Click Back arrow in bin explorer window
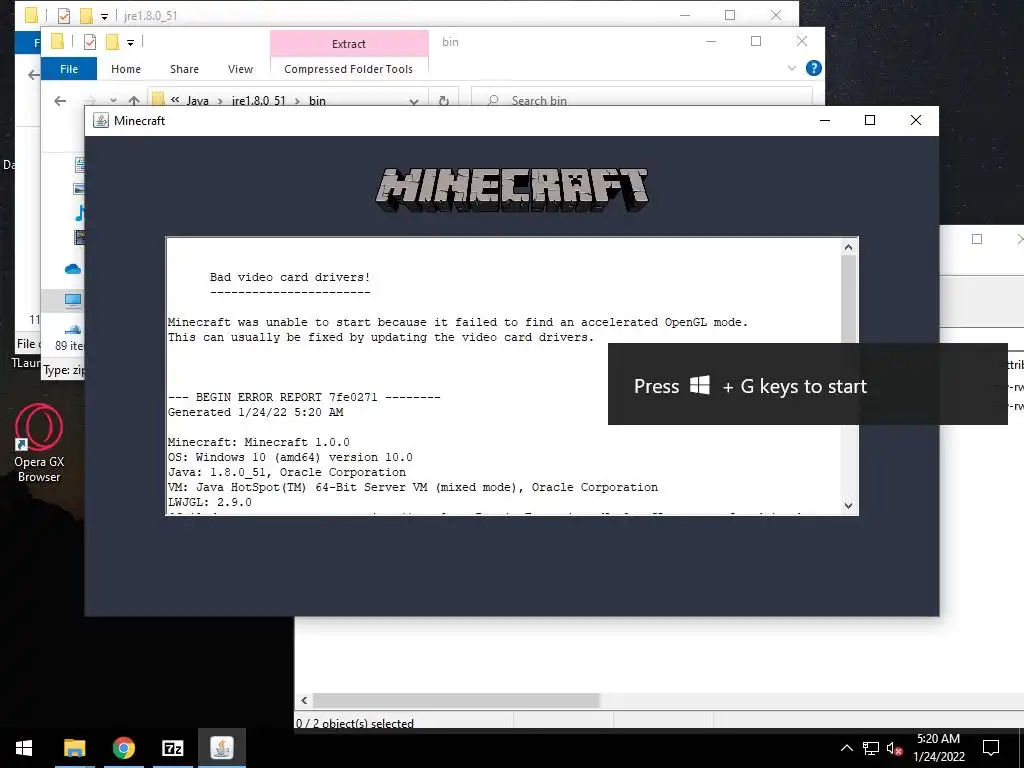Viewport: 1024px width, 768px height. coord(60,101)
